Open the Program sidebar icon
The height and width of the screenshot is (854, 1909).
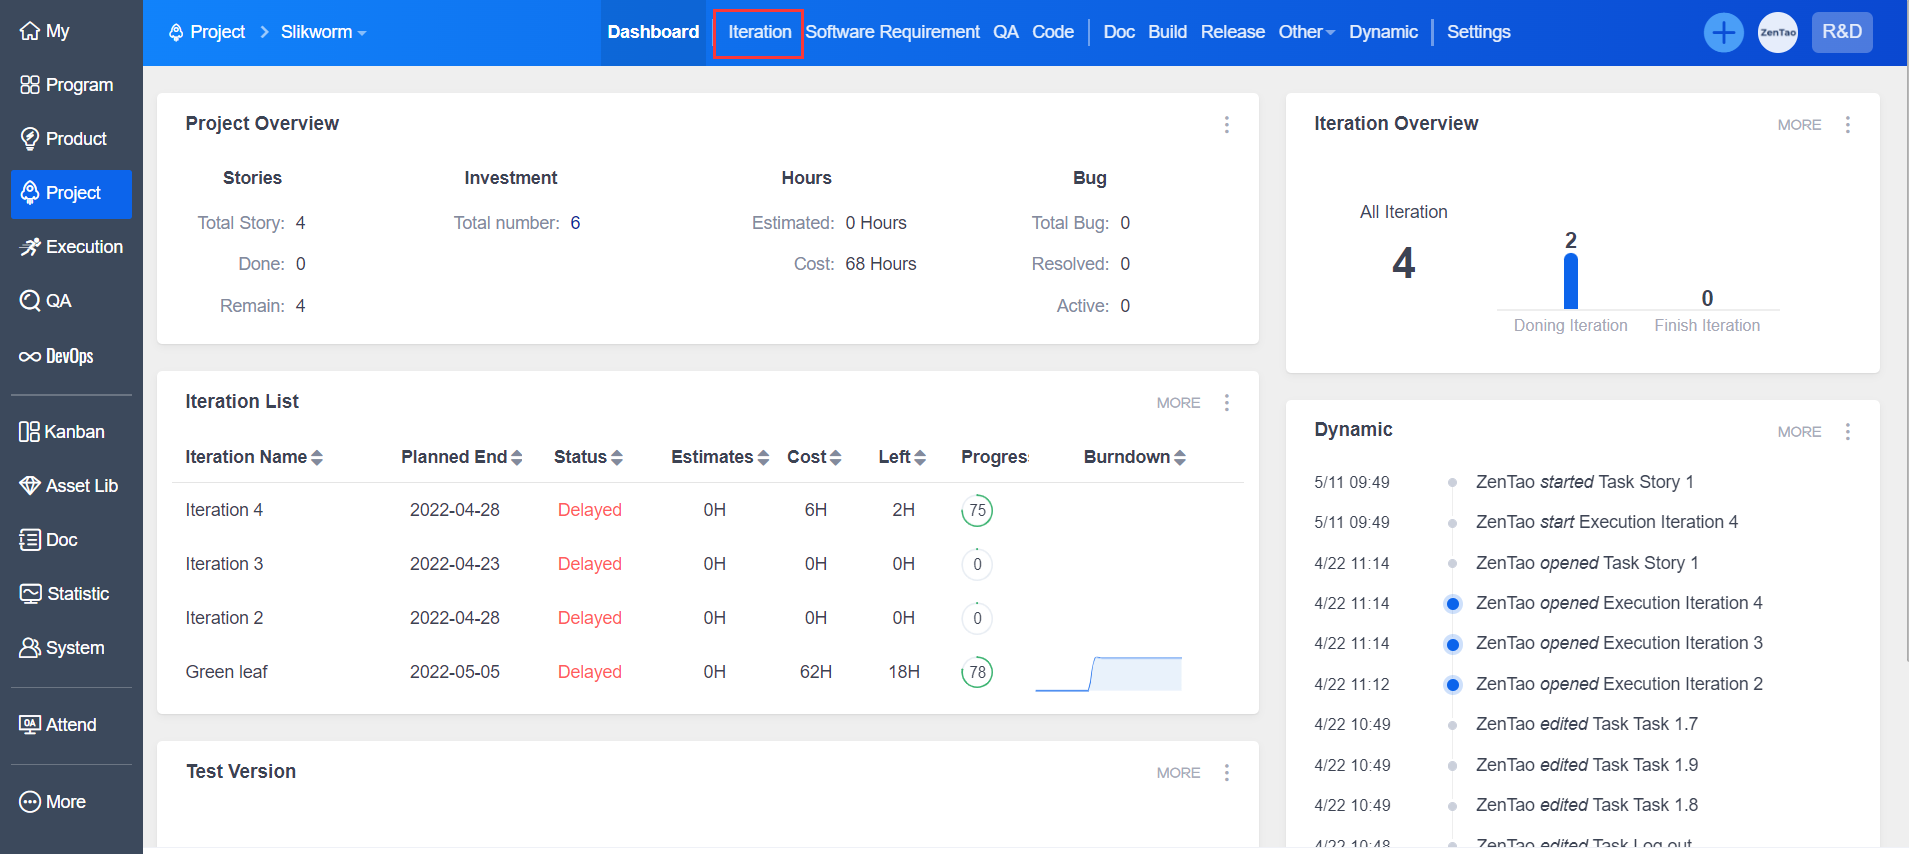click(30, 85)
